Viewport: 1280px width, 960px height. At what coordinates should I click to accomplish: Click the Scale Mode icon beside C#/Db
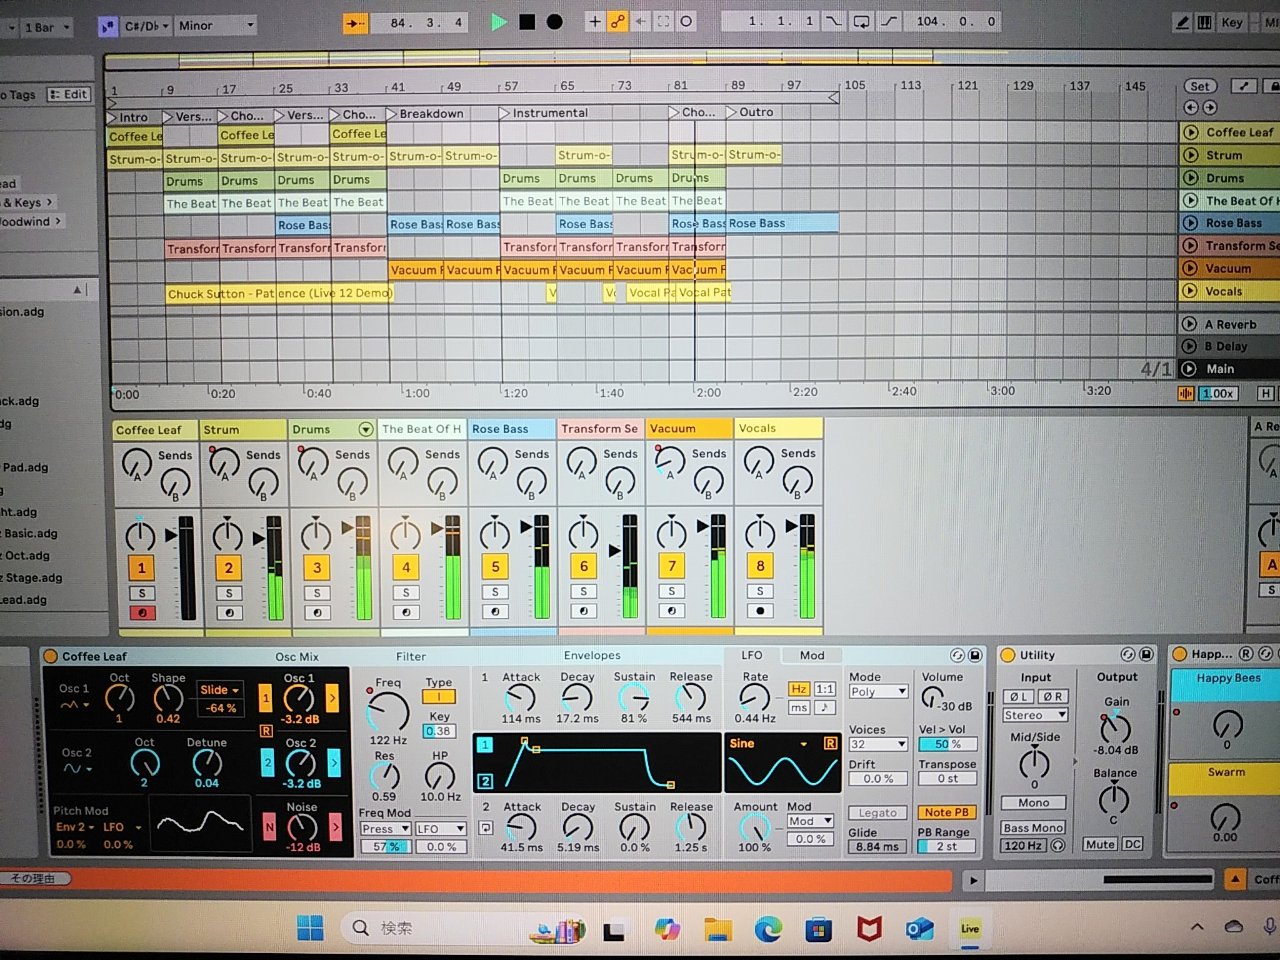click(x=108, y=26)
